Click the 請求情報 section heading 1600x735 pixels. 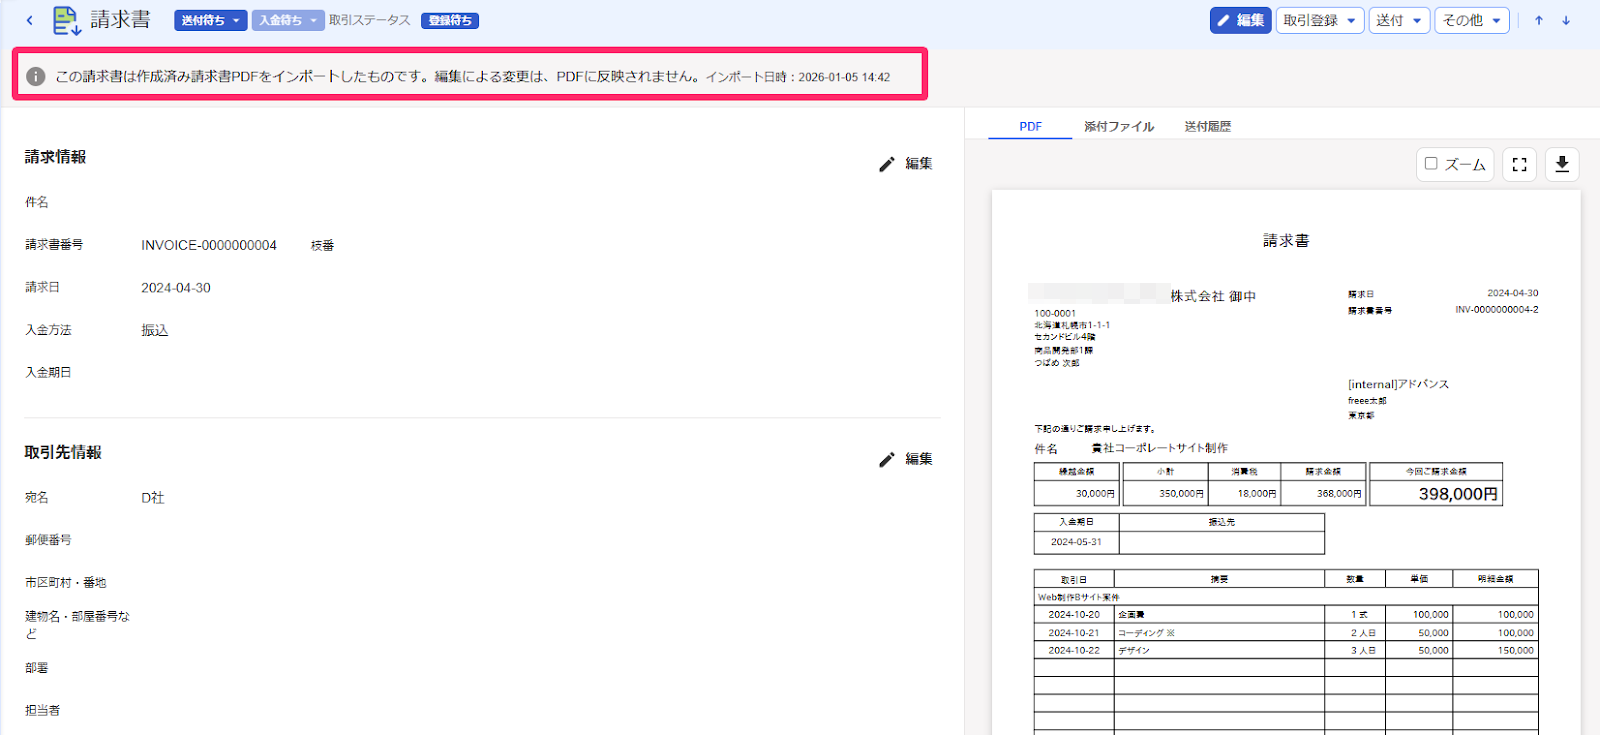[56, 157]
